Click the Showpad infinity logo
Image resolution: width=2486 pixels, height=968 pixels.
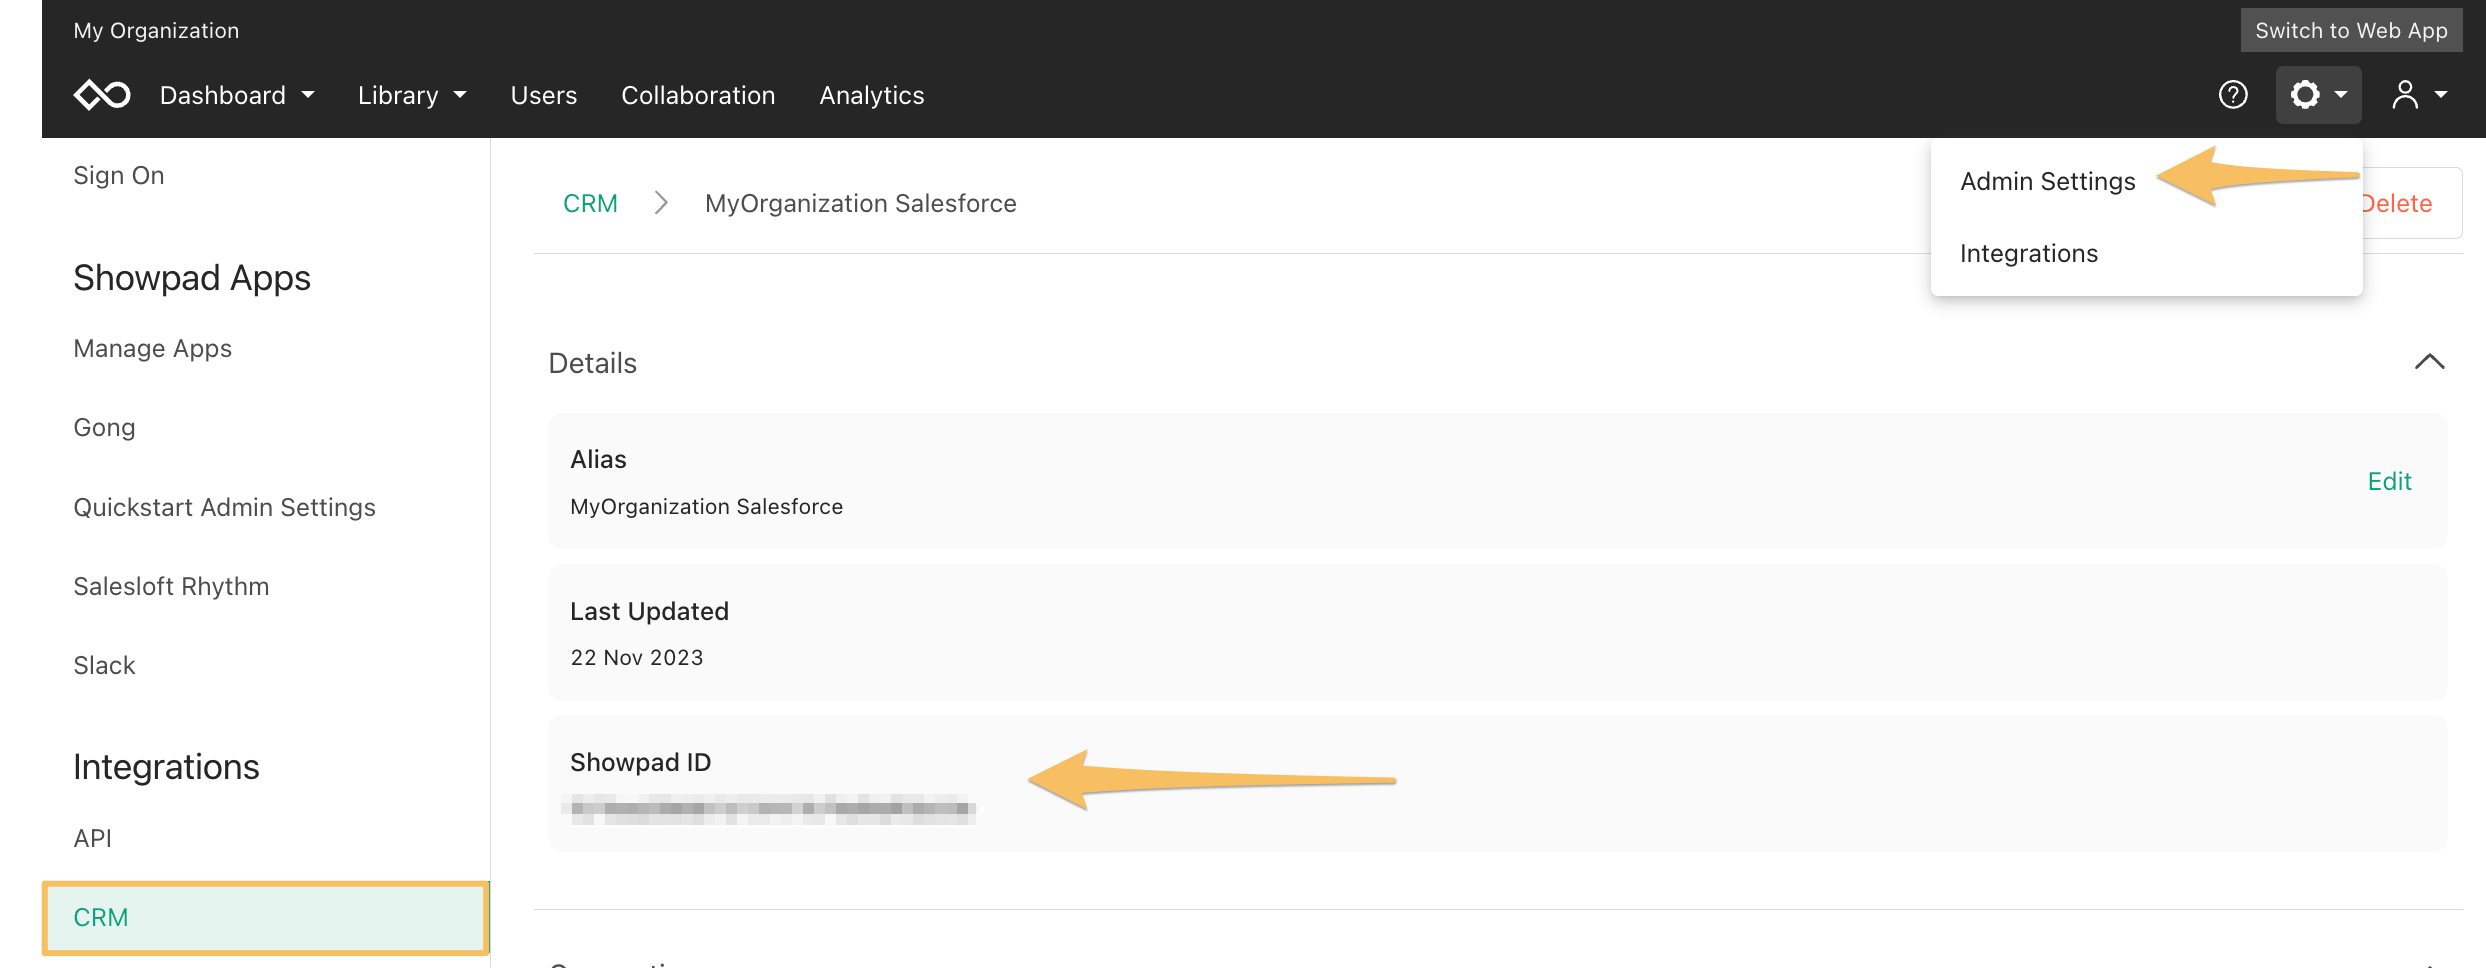coord(102,95)
